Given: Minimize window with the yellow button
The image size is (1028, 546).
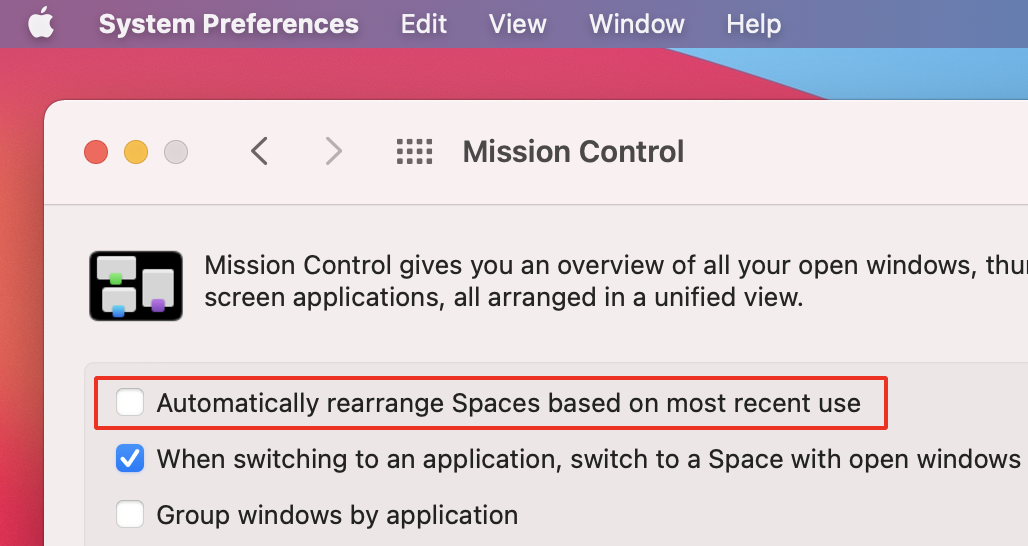Looking at the screenshot, I should click(136, 152).
